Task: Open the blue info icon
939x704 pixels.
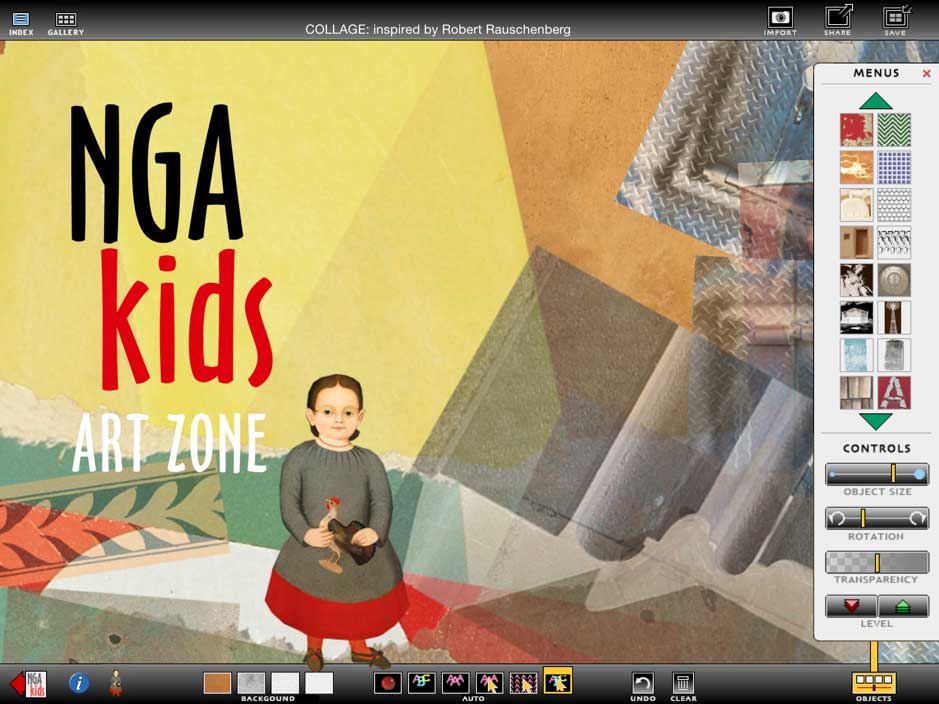Action: [79, 683]
